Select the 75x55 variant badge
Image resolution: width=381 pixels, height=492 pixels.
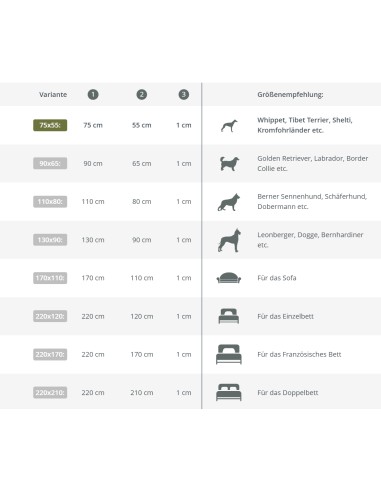pos(50,125)
